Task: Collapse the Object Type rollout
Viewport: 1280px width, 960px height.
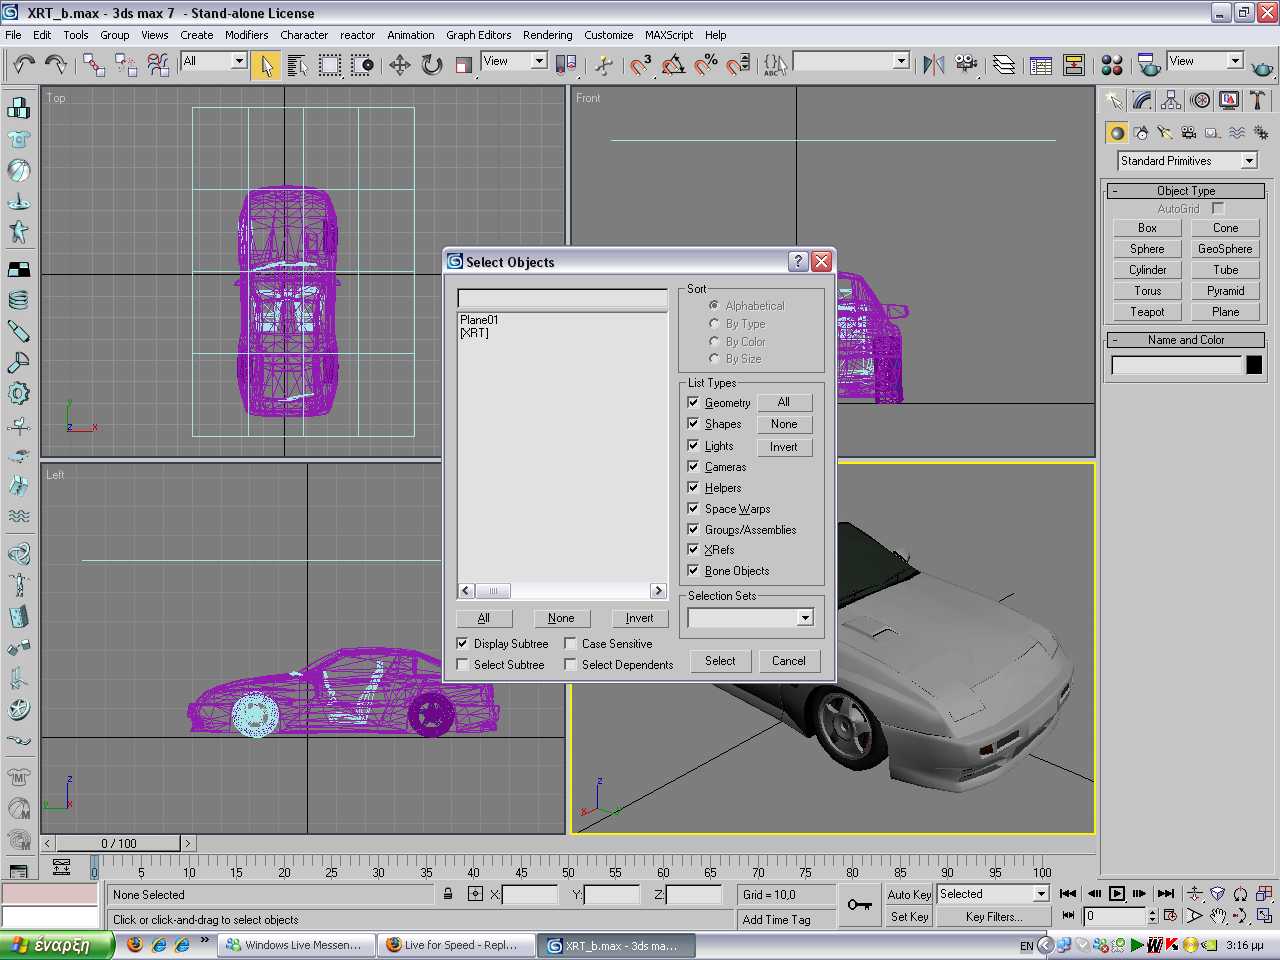Action: (x=1186, y=191)
